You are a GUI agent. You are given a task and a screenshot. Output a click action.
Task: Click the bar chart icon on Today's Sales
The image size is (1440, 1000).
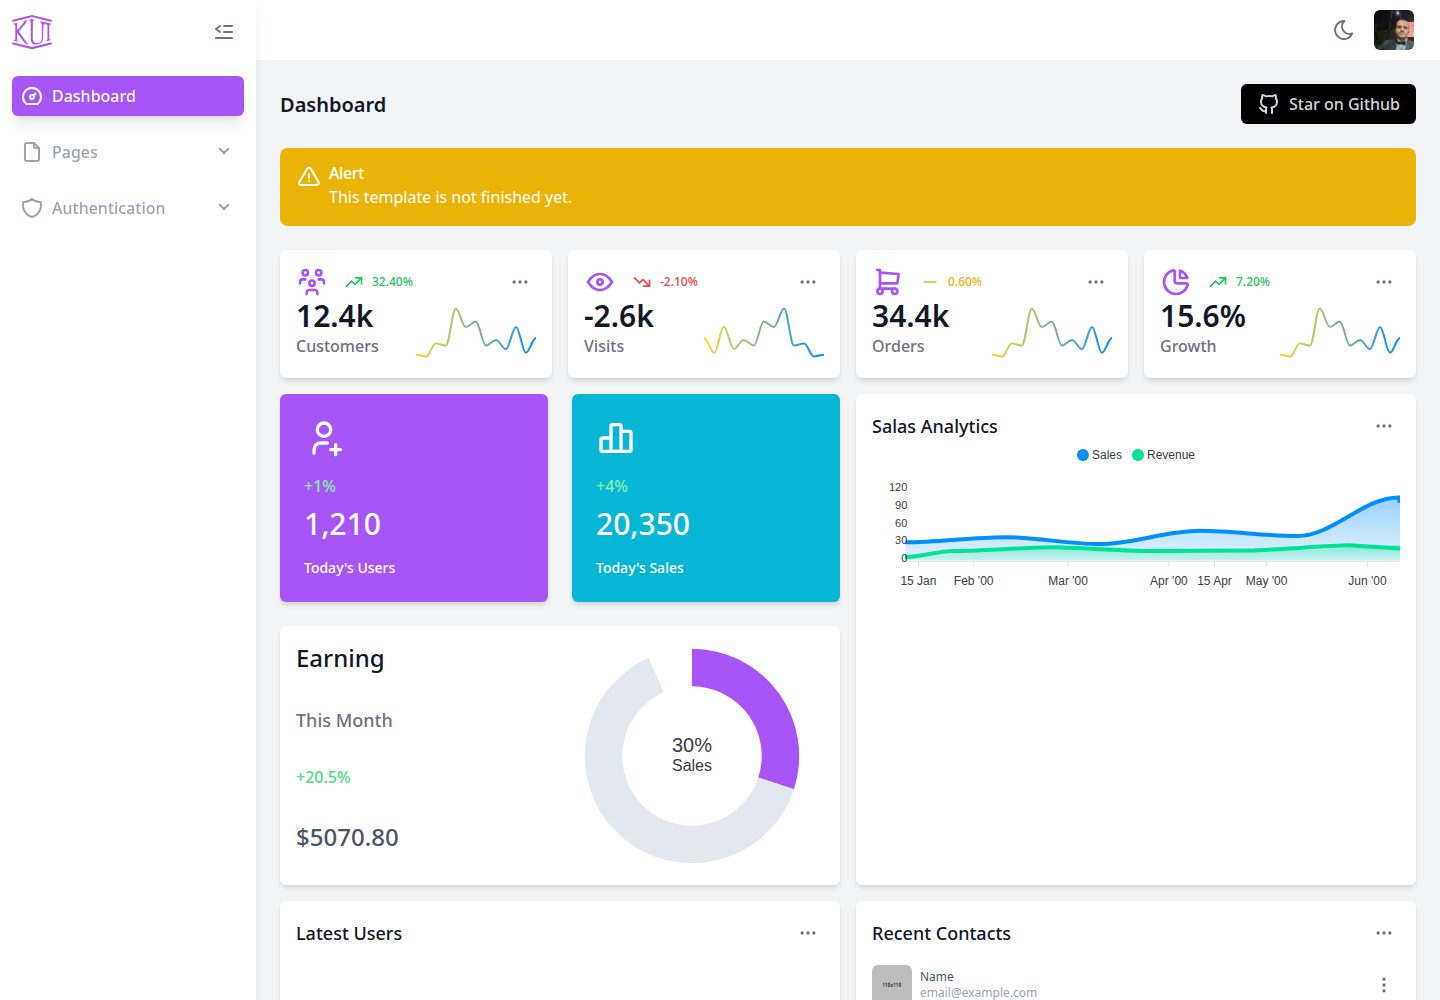point(616,438)
